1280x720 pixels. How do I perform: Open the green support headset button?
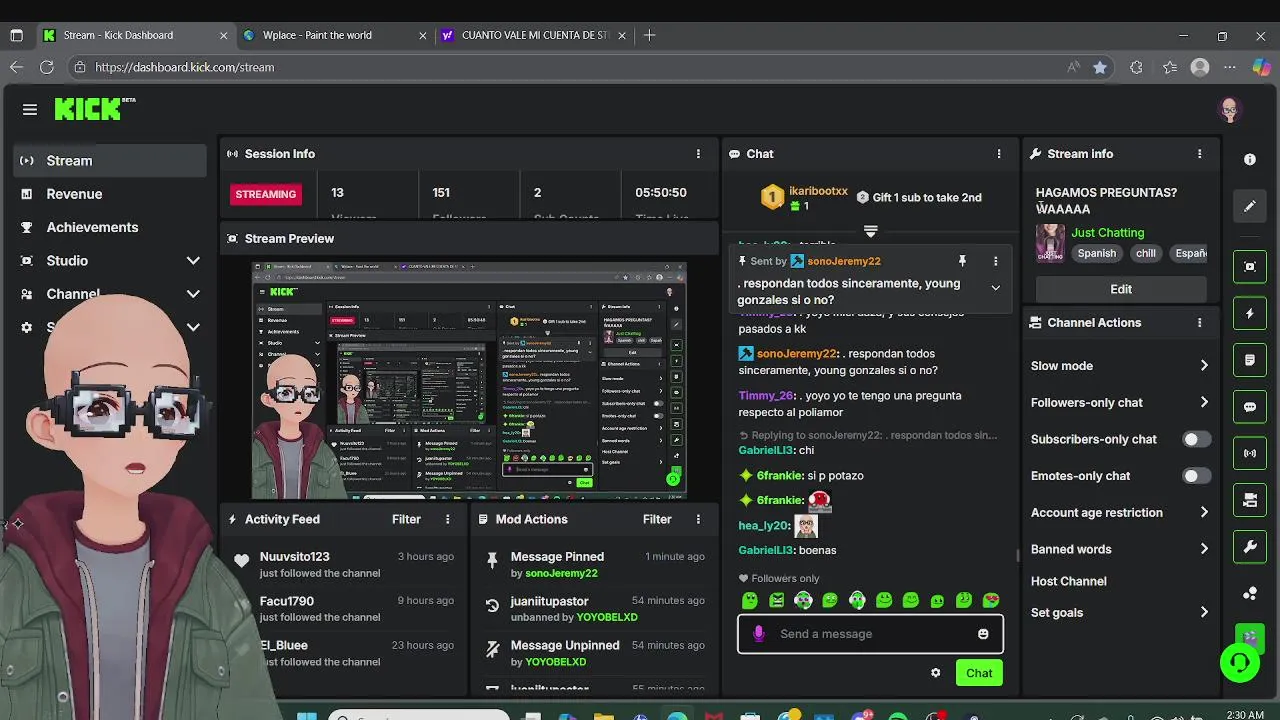coord(1240,663)
